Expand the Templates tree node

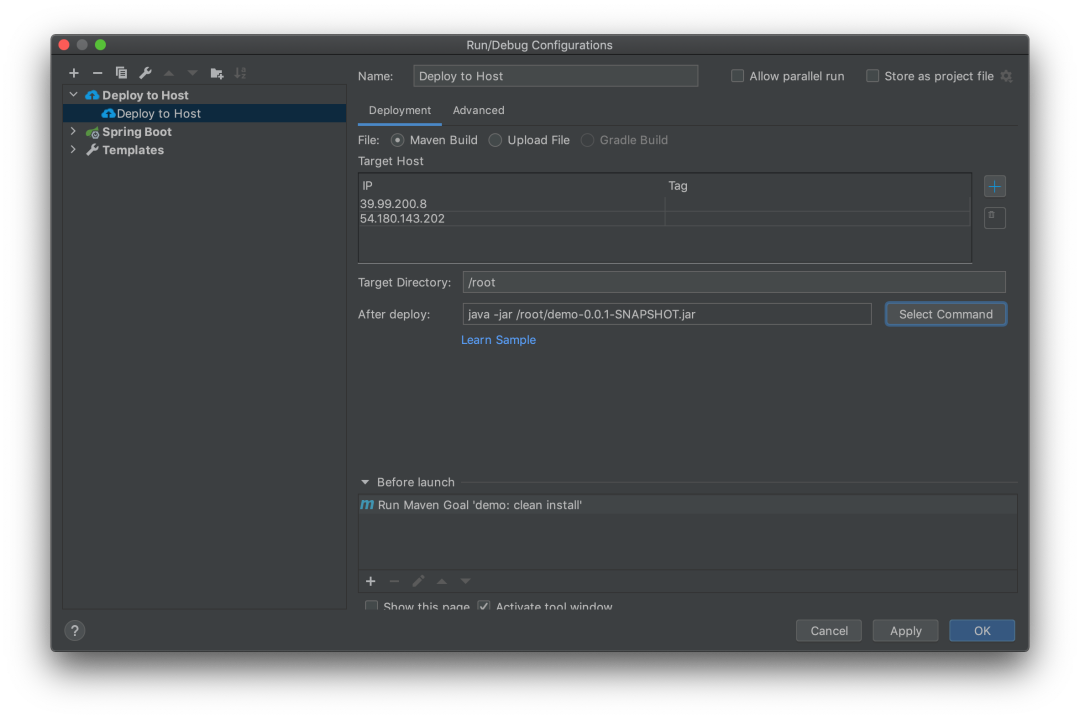click(x=73, y=150)
